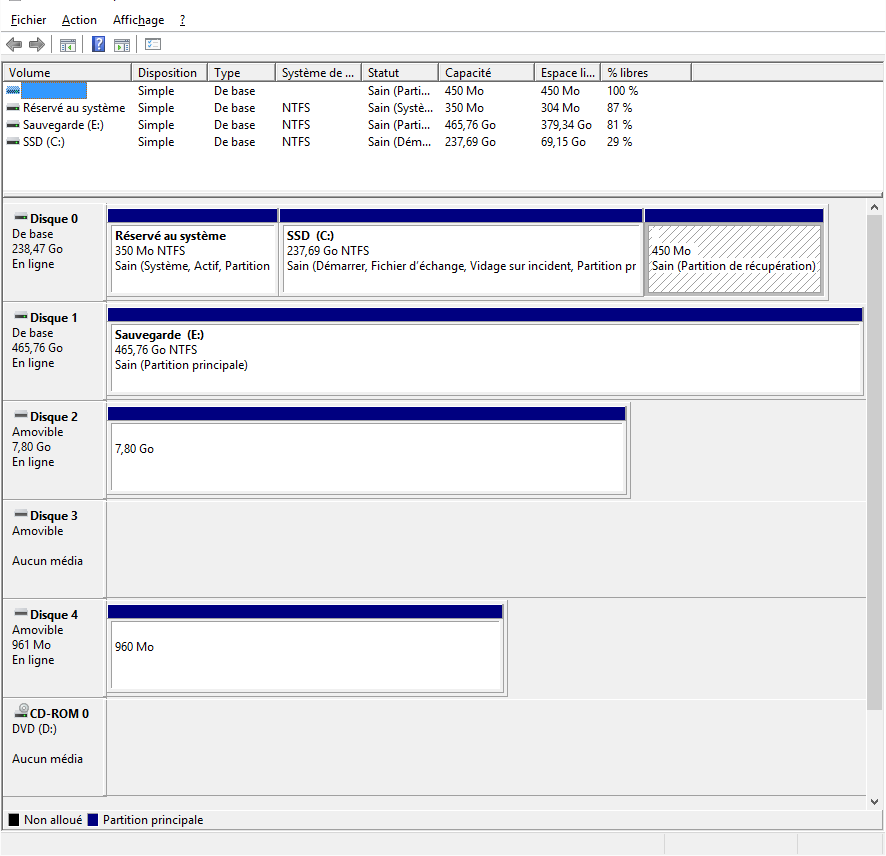Click the 465,76 Go capacity cell
Screen dimensions: 886x856
(x=470, y=125)
